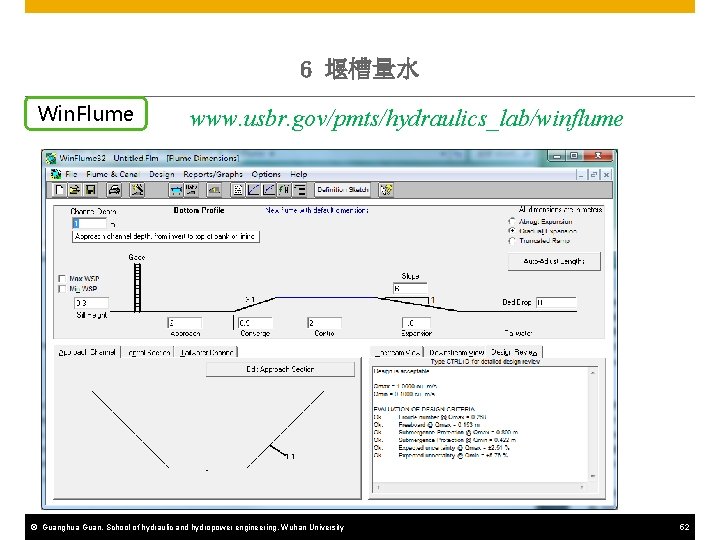
Task: Click the Approach length input field
Action: [x=185, y=323]
